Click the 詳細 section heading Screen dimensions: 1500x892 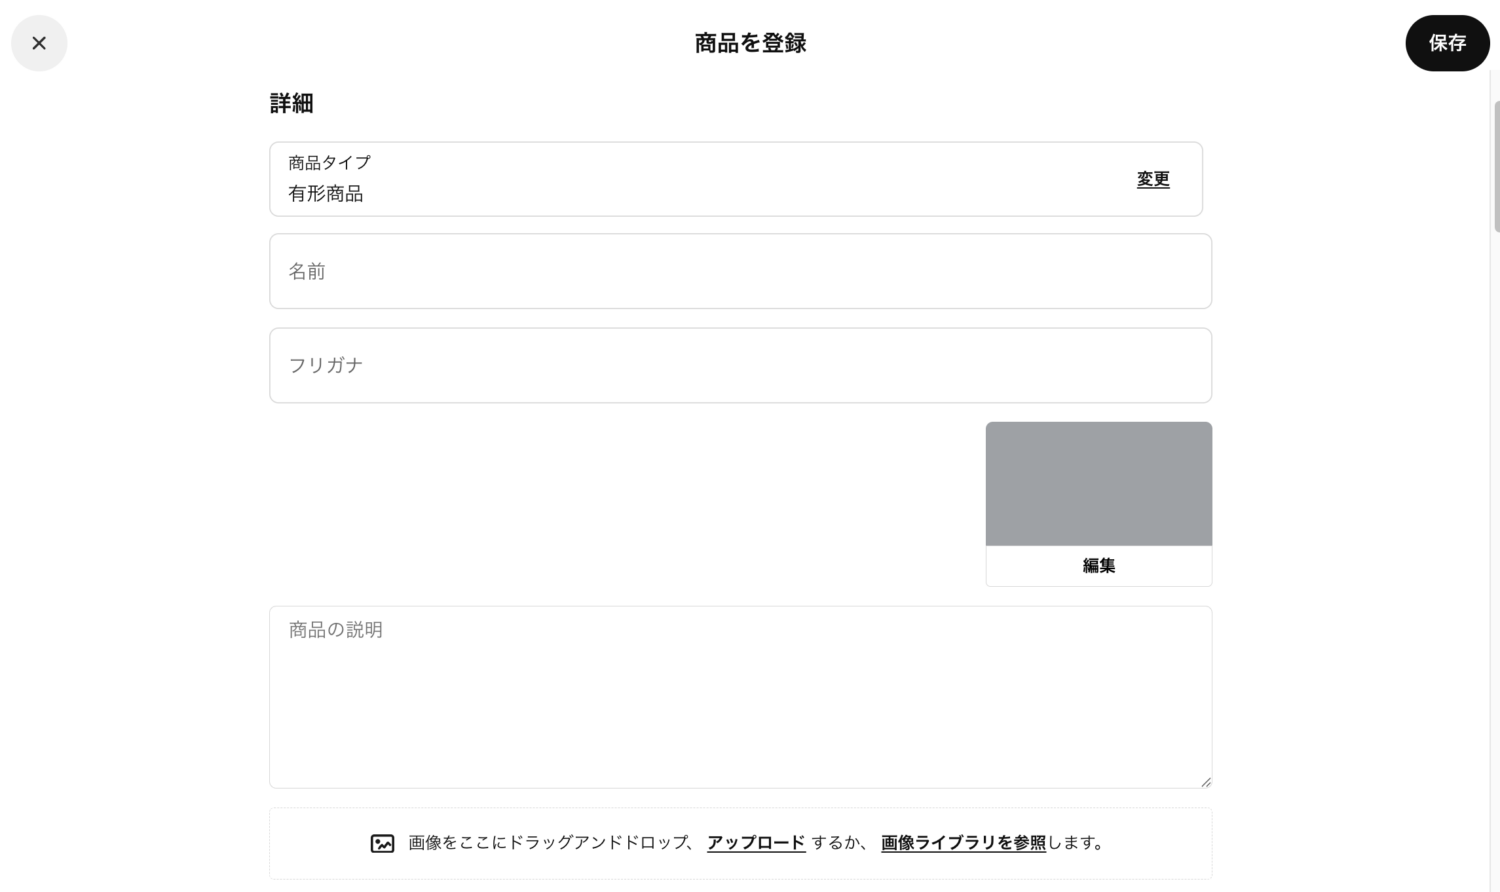pos(290,103)
